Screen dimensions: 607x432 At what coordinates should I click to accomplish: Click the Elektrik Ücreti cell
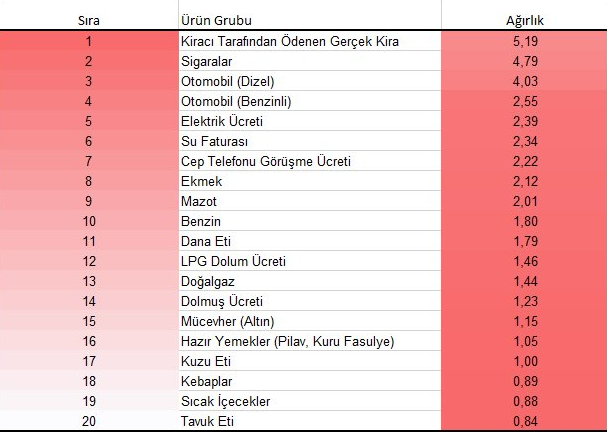click(x=310, y=121)
